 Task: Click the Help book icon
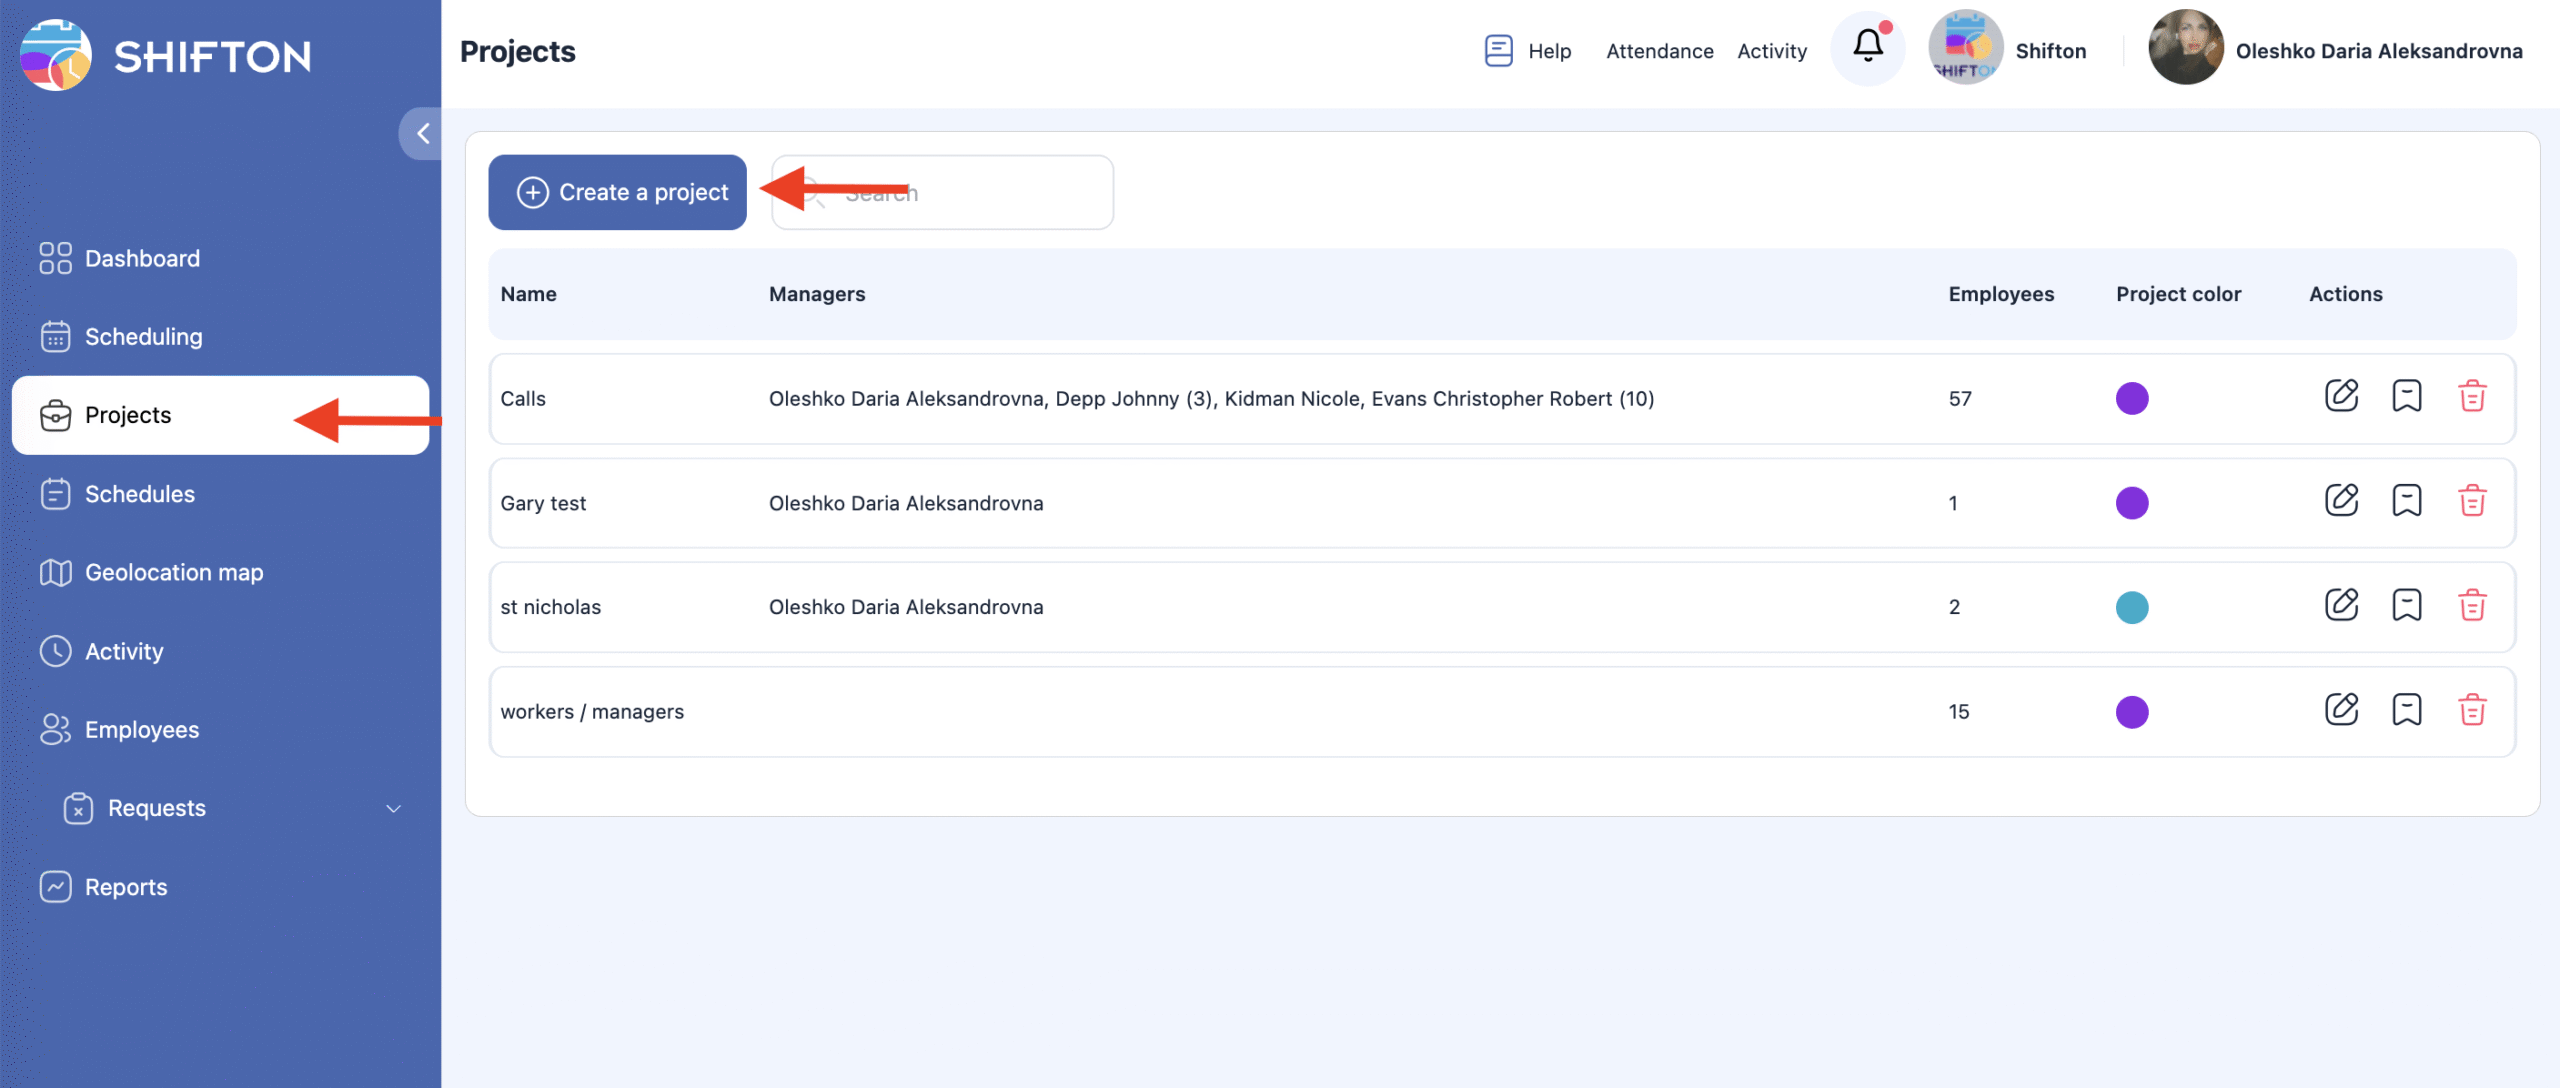pos(1498,51)
